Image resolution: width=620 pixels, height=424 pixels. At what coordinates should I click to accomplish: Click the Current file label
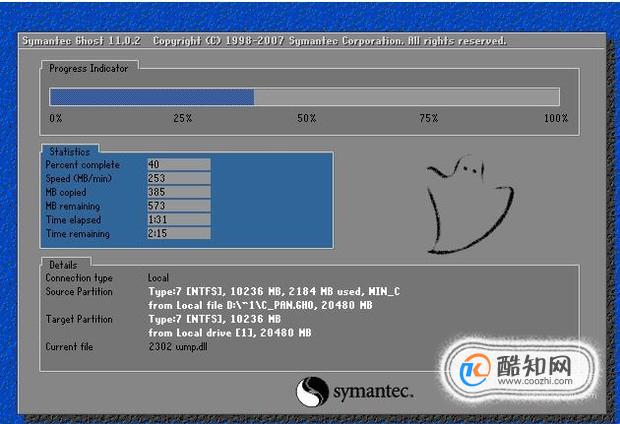click(x=69, y=347)
